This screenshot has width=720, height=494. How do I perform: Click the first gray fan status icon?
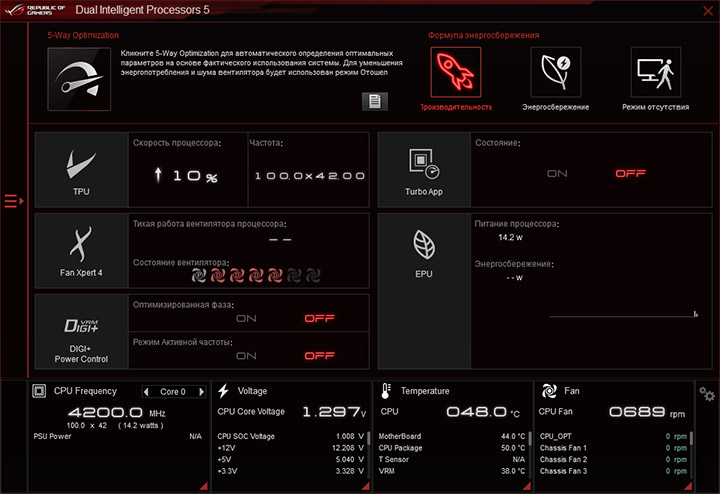(198, 275)
